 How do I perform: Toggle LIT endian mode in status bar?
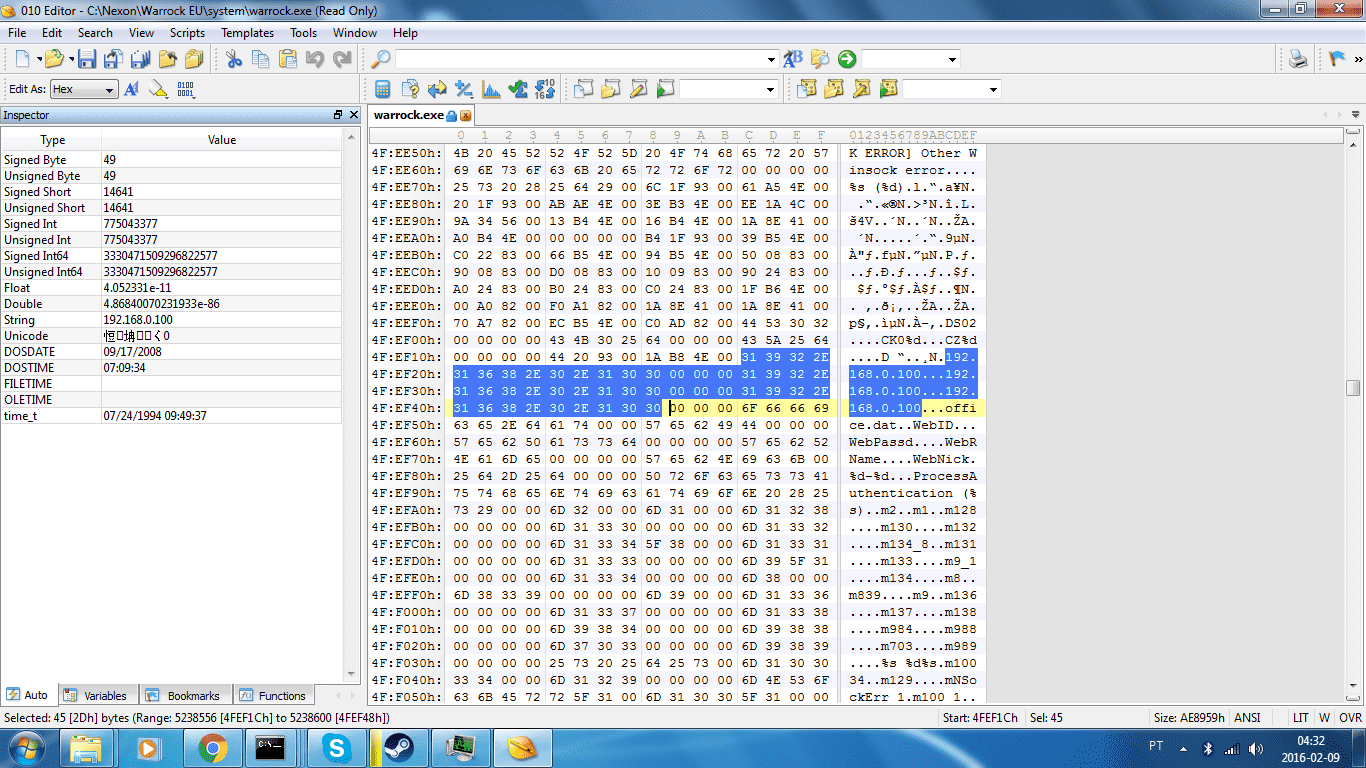coord(1300,718)
